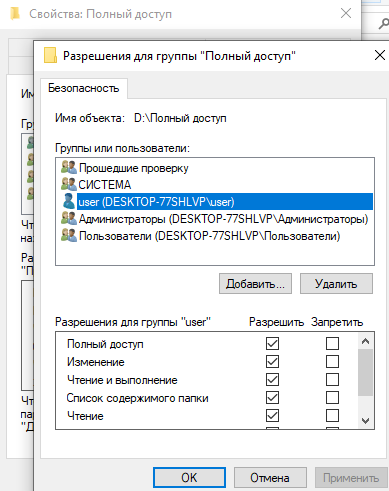Viewport: 389px width, 491px height.
Task: Cancel with the Отмена button
Action: [x=270, y=478]
